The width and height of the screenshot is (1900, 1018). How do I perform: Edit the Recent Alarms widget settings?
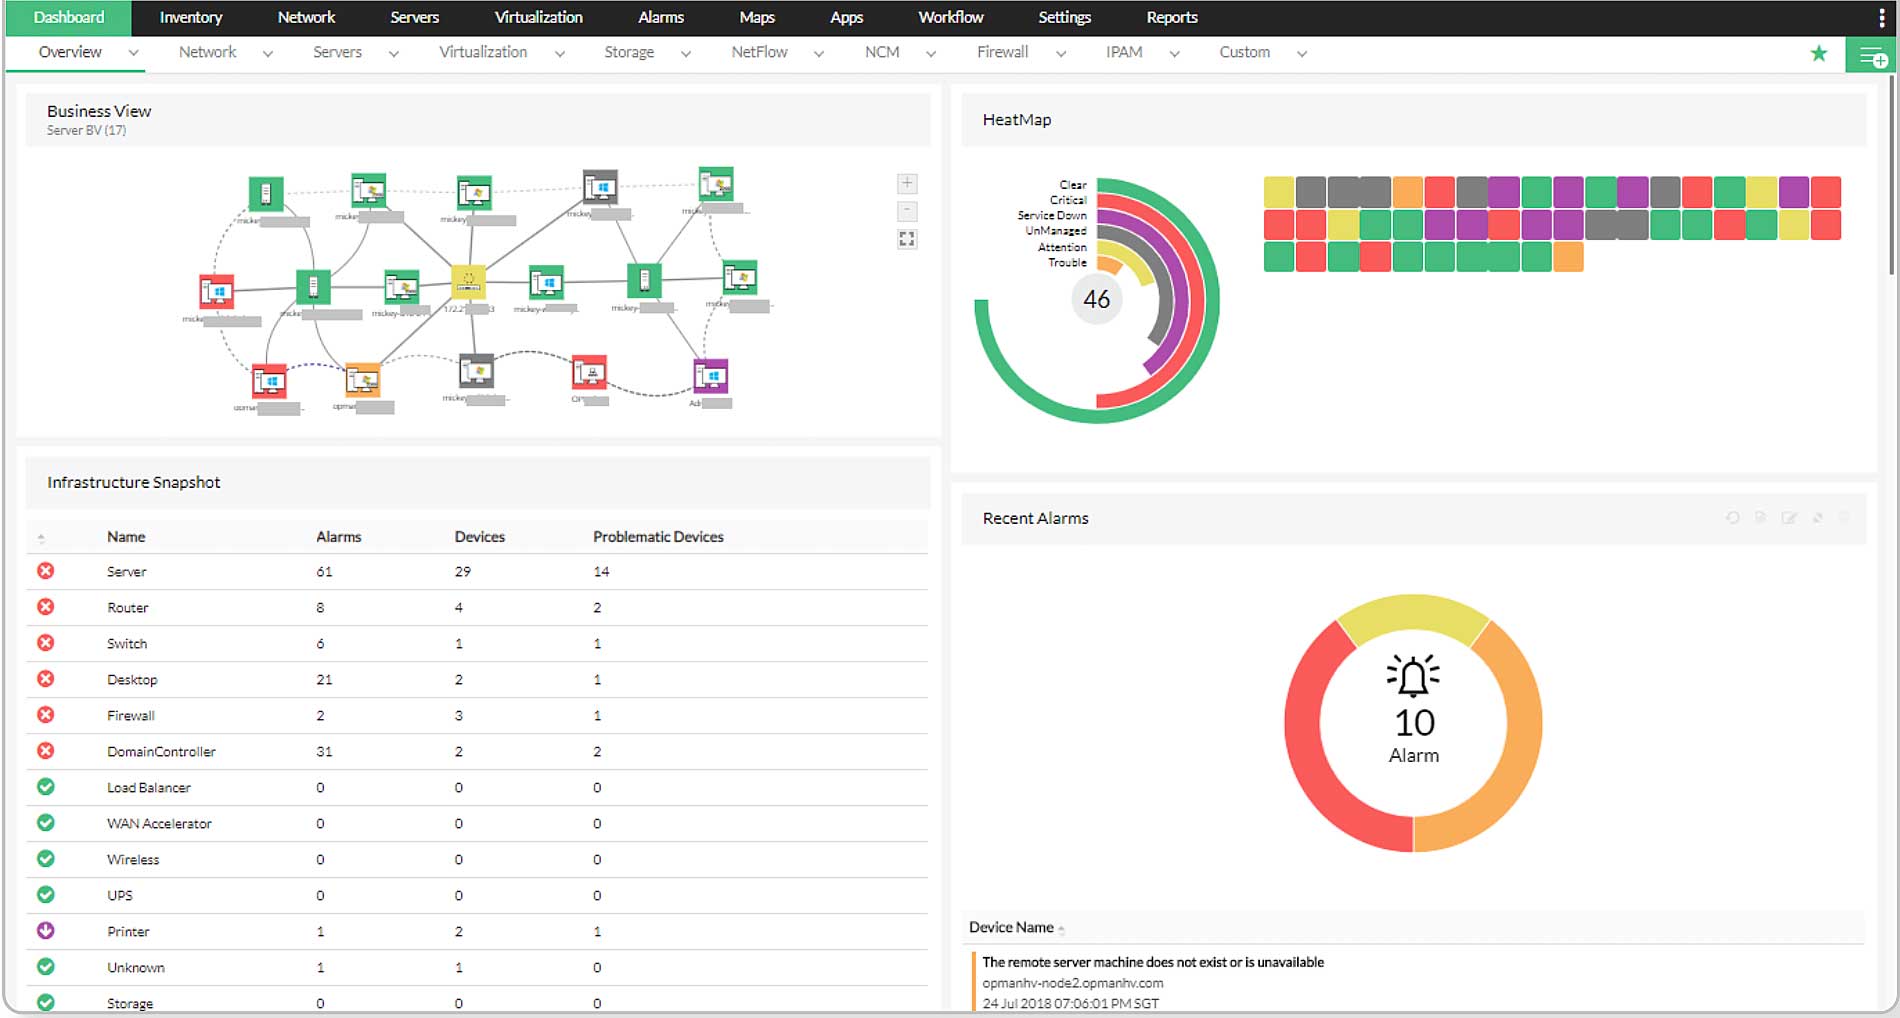pyautogui.click(x=1789, y=518)
